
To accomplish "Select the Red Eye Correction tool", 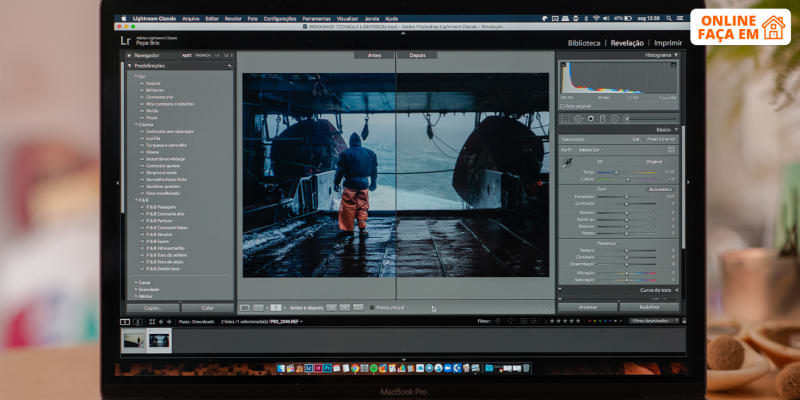I will (591, 119).
